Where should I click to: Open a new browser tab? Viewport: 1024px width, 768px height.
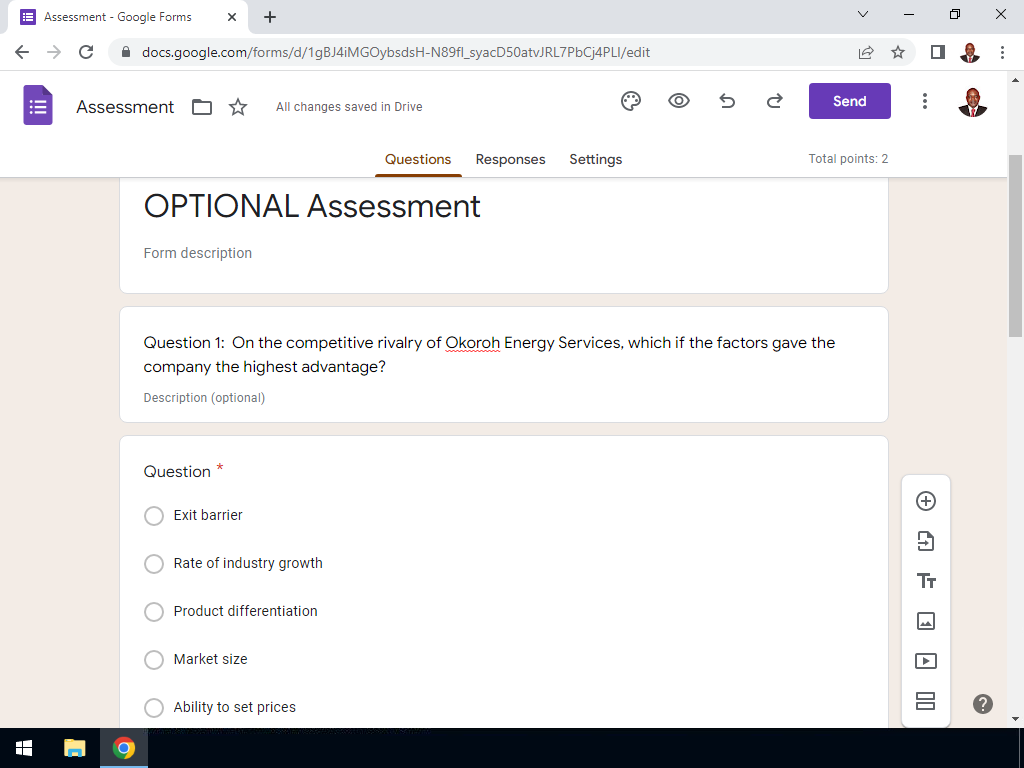[x=270, y=17]
